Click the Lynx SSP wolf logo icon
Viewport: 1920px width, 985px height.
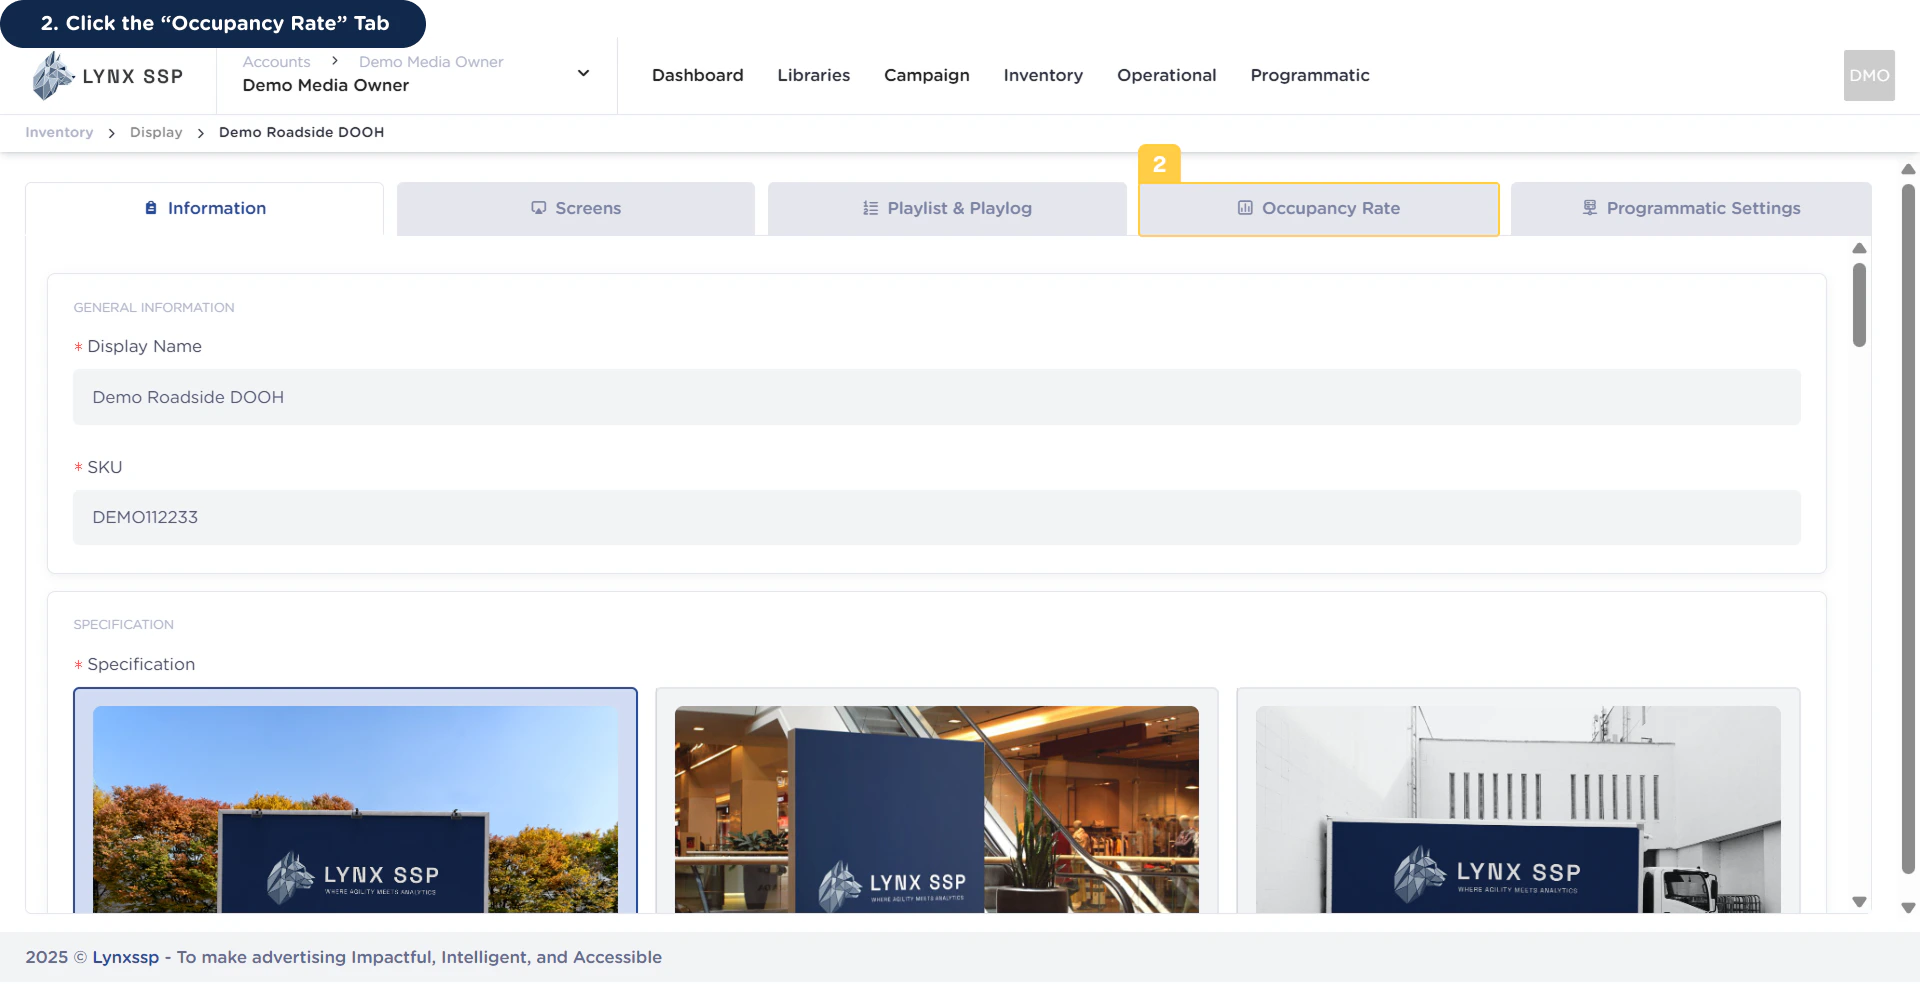tap(53, 76)
